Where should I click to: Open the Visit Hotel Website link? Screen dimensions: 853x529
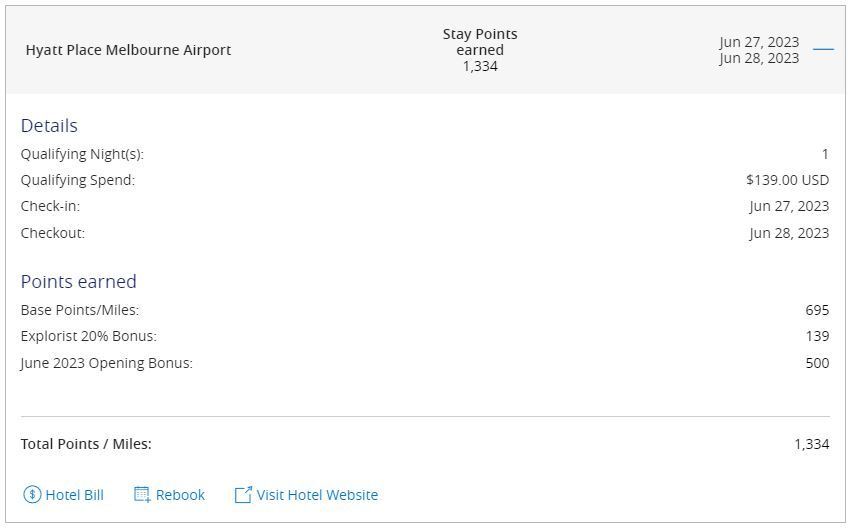coord(317,495)
